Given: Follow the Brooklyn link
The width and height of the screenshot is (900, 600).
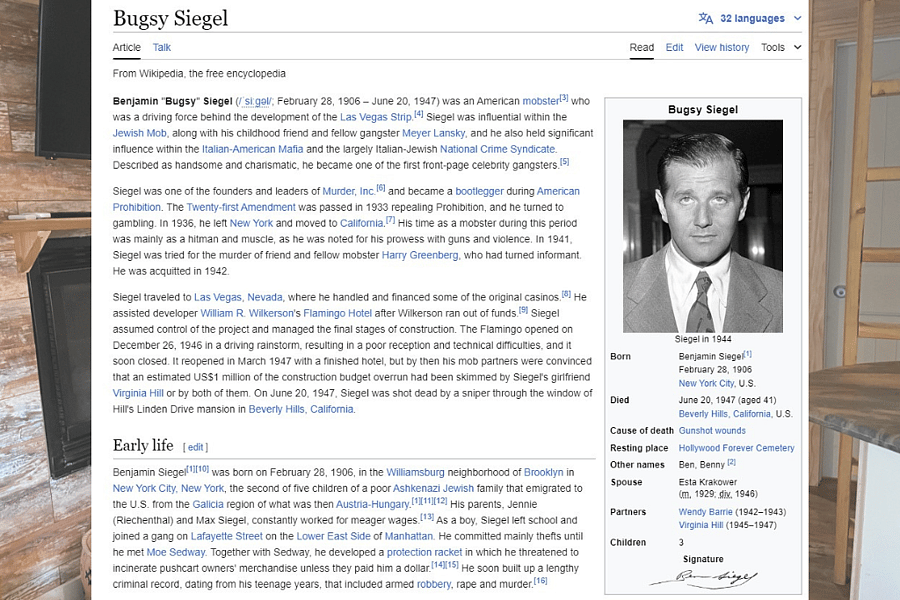Looking at the screenshot, I should pos(544,473).
